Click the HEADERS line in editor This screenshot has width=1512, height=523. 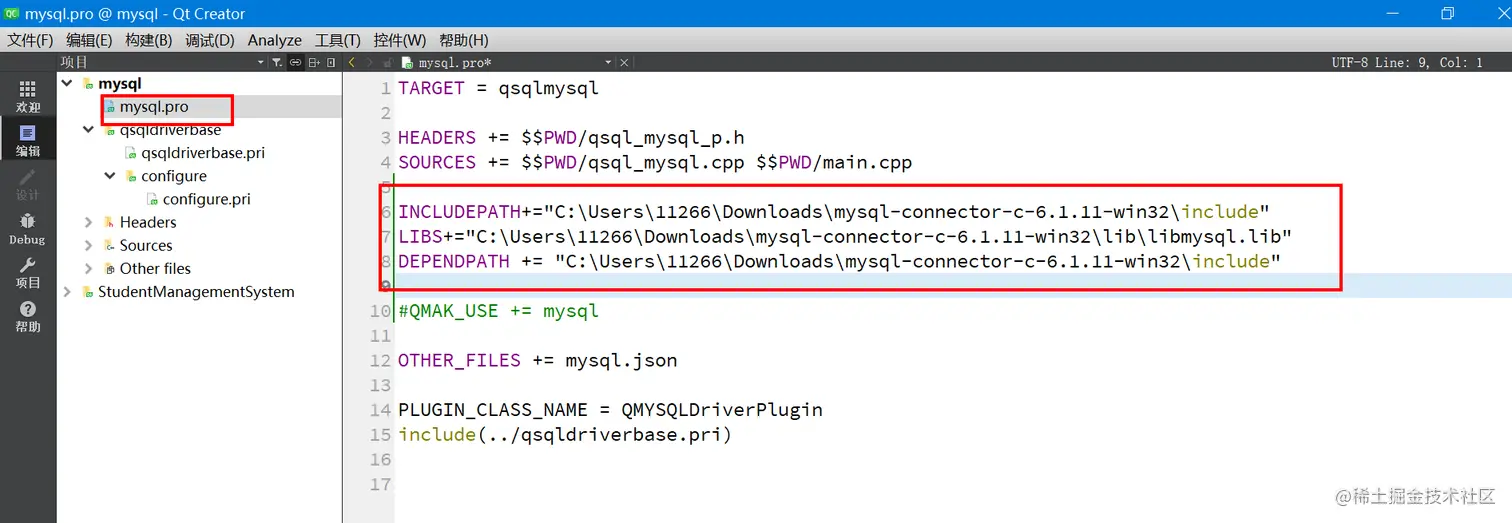tap(571, 137)
